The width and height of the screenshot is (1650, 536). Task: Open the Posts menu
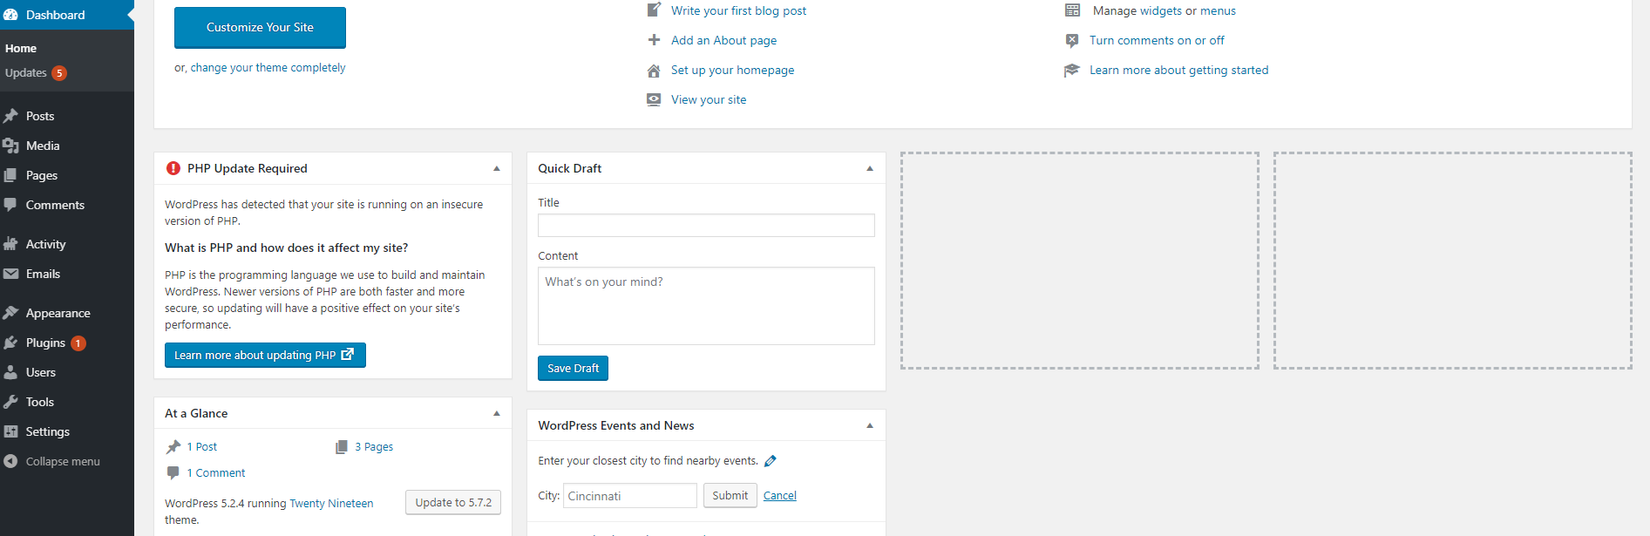(40, 116)
